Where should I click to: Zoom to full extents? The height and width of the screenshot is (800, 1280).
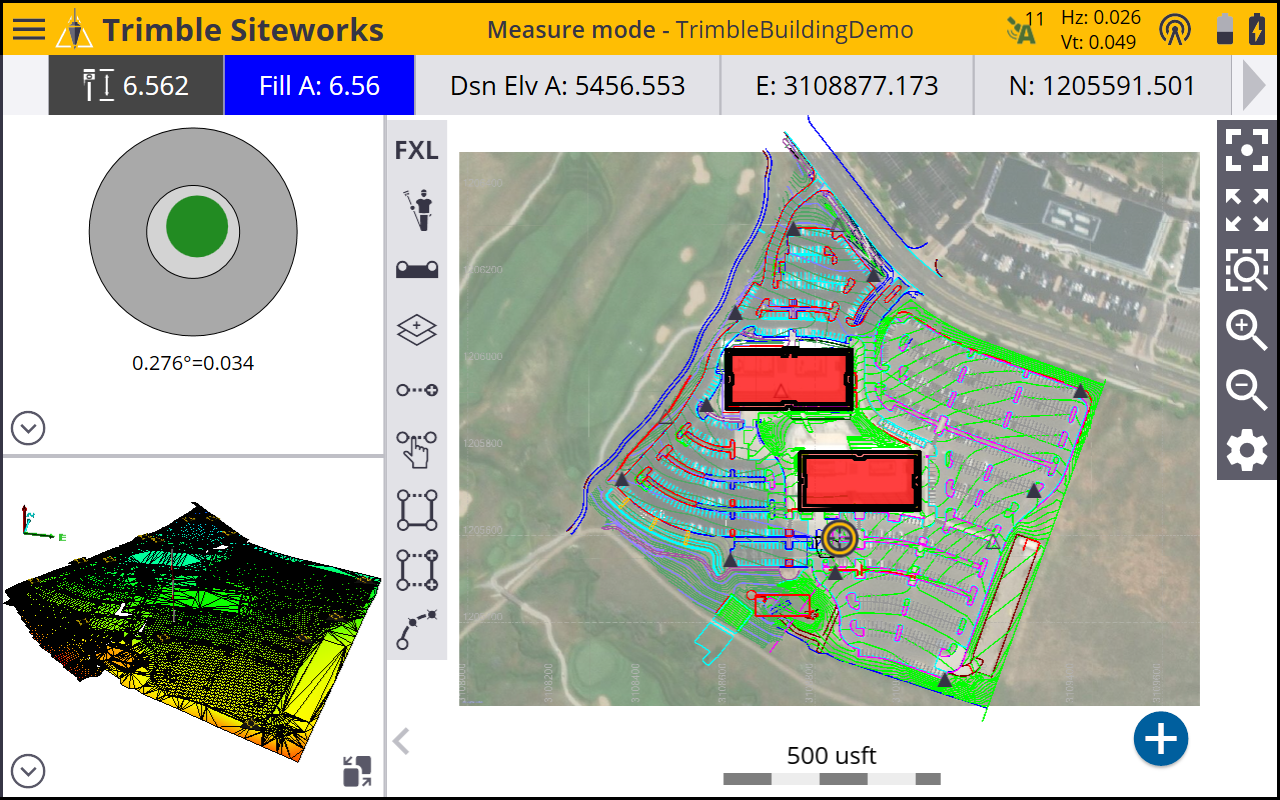[x=1247, y=210]
